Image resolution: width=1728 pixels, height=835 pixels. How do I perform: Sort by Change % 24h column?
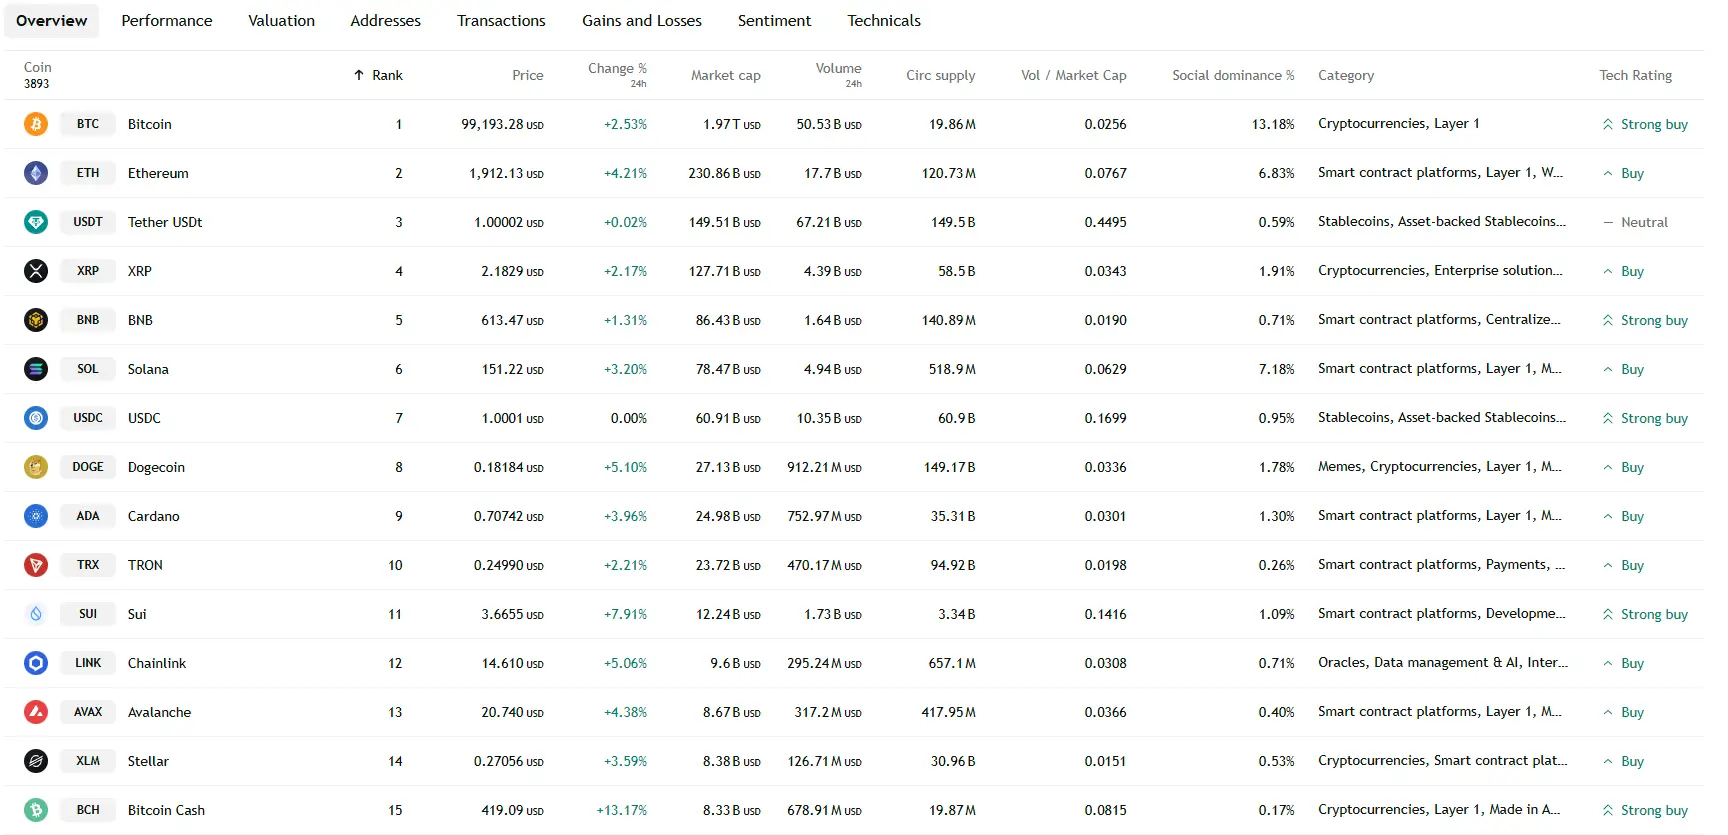pyautogui.click(x=617, y=75)
